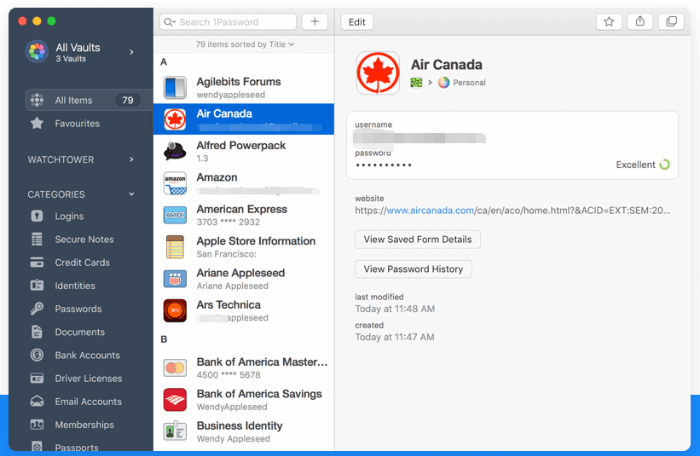Click View Password History button

[413, 269]
